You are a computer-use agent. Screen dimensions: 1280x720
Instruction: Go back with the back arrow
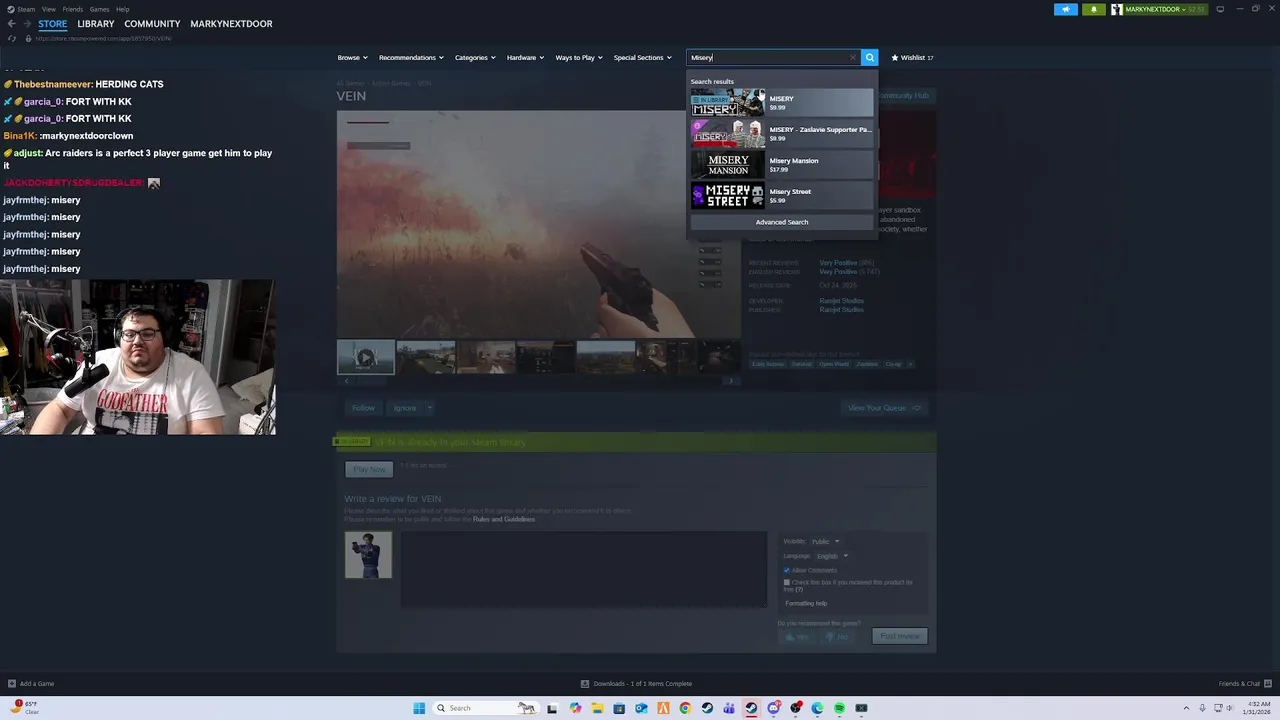coord(11,24)
